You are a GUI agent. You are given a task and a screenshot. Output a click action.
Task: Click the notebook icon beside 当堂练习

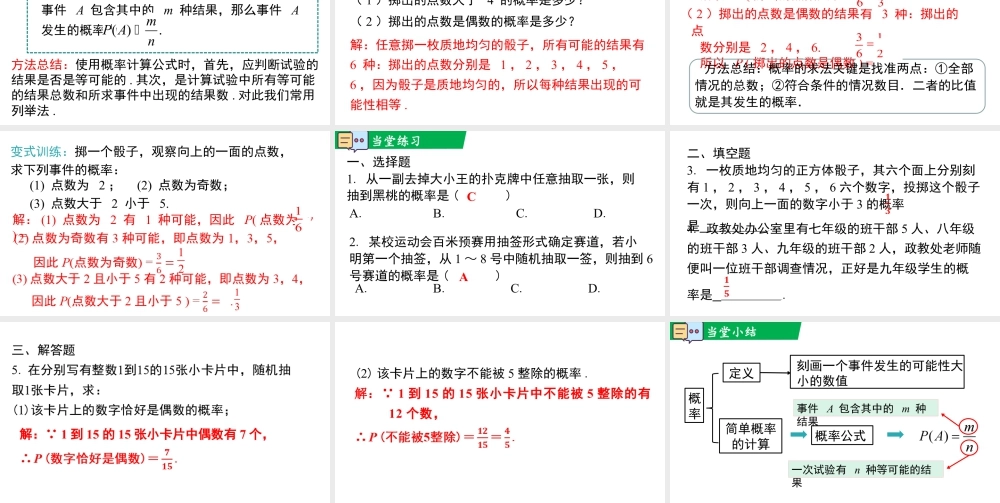347,141
